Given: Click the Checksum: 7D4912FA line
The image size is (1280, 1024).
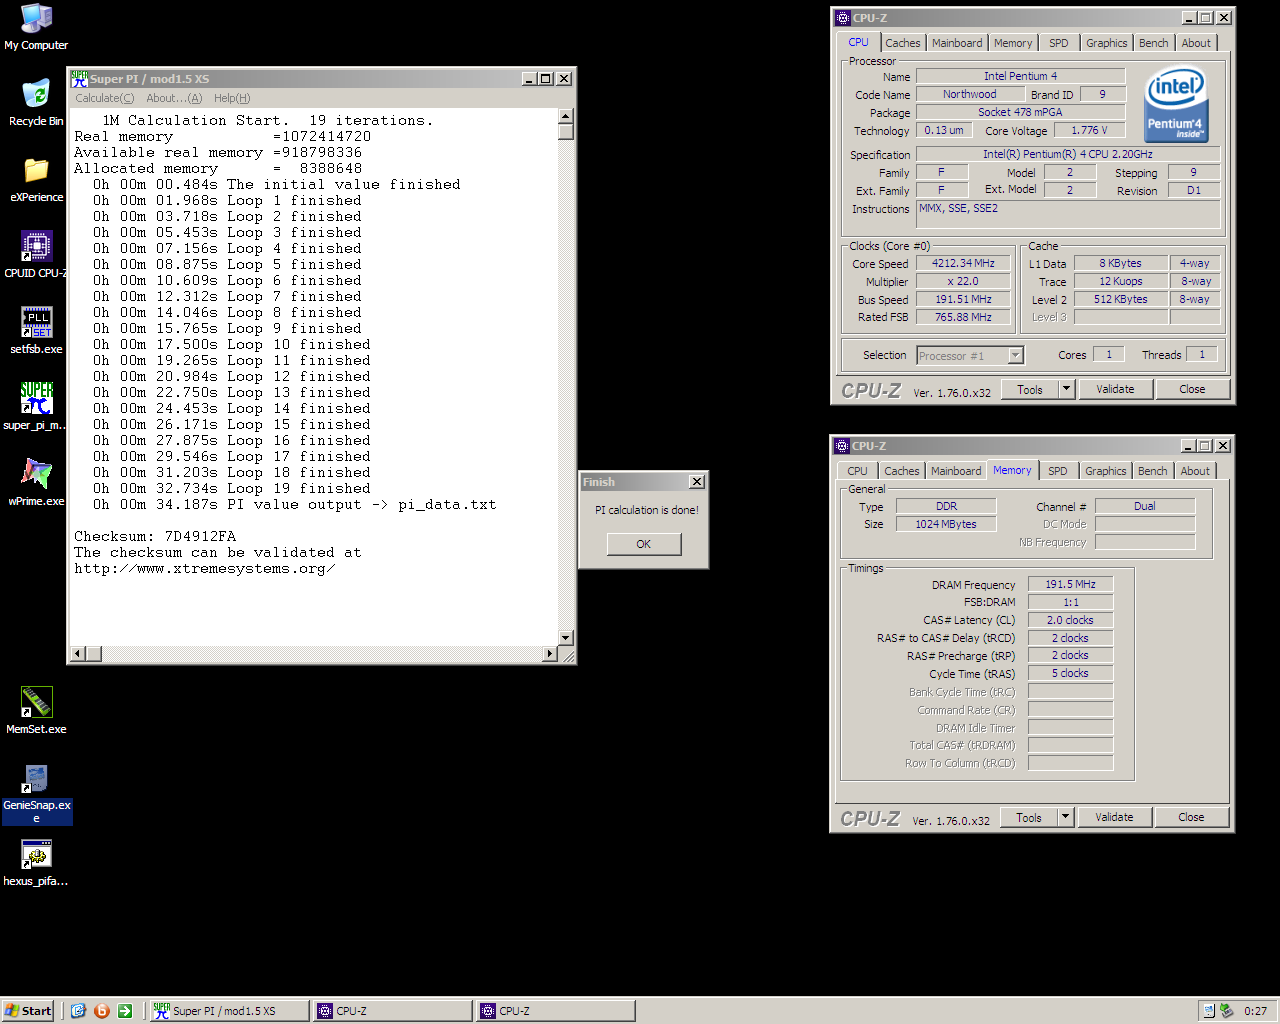Looking at the screenshot, I should pos(155,536).
